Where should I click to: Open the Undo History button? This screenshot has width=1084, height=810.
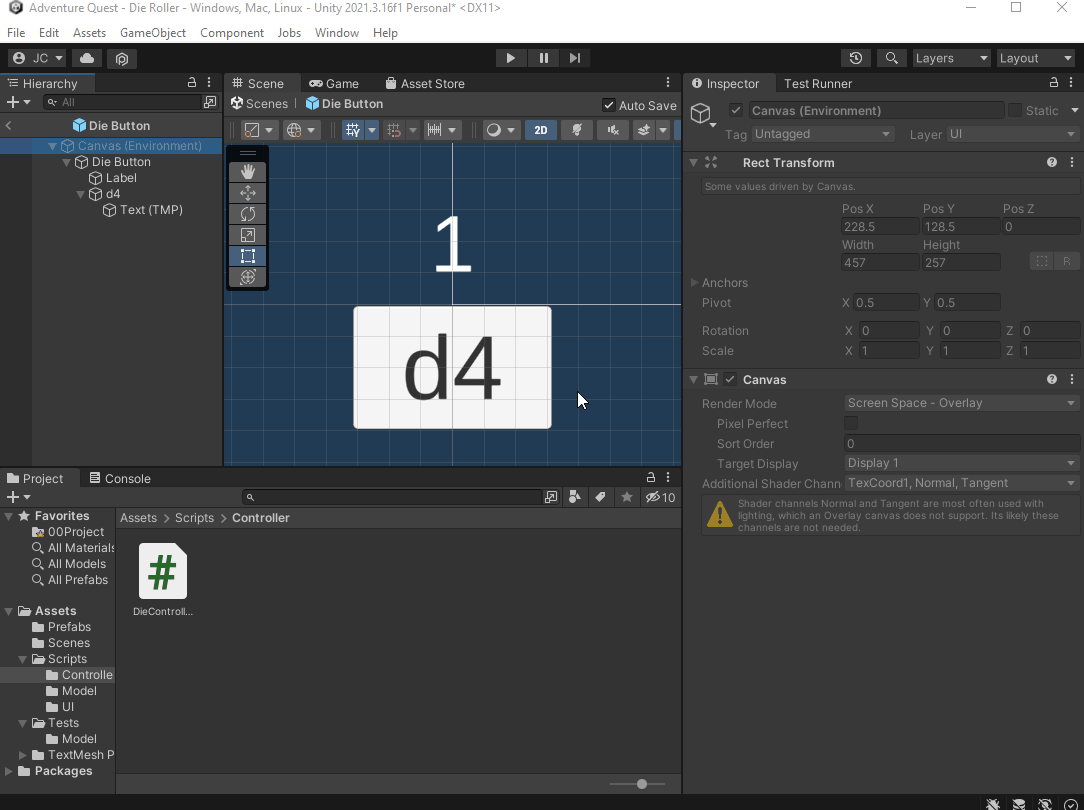pyautogui.click(x=856, y=58)
